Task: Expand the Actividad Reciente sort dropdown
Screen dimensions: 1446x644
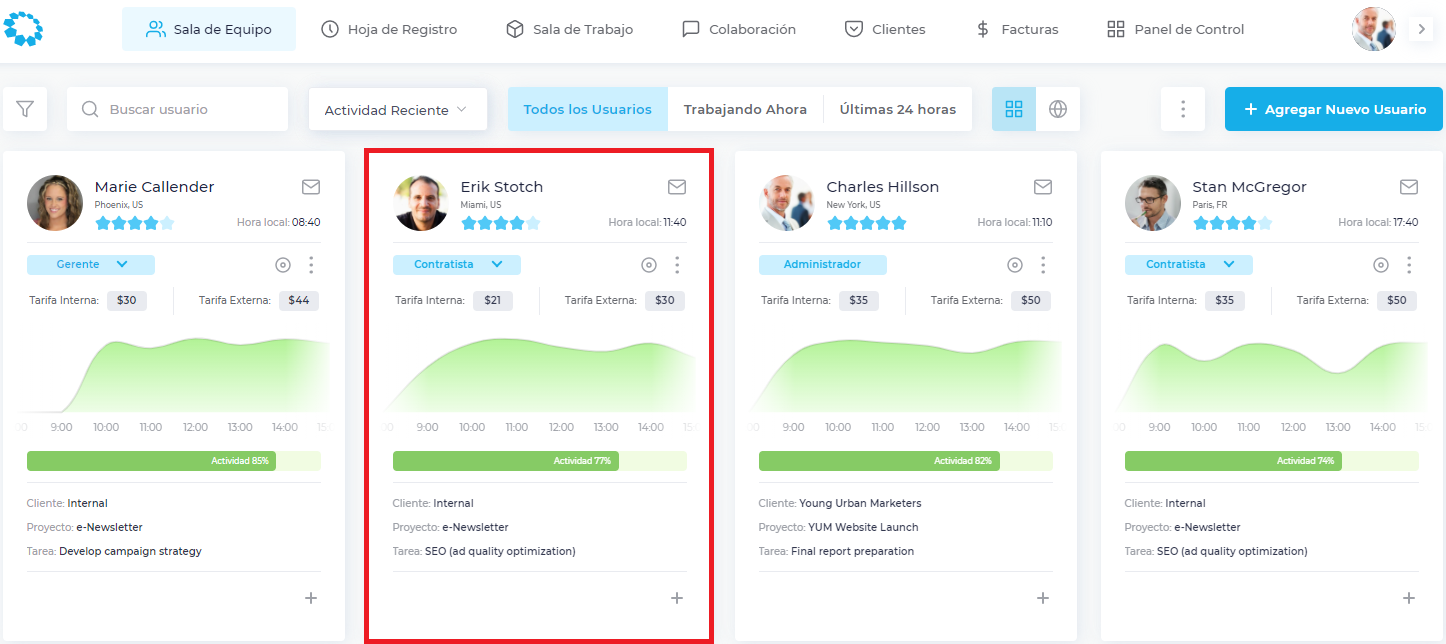Action: point(398,109)
